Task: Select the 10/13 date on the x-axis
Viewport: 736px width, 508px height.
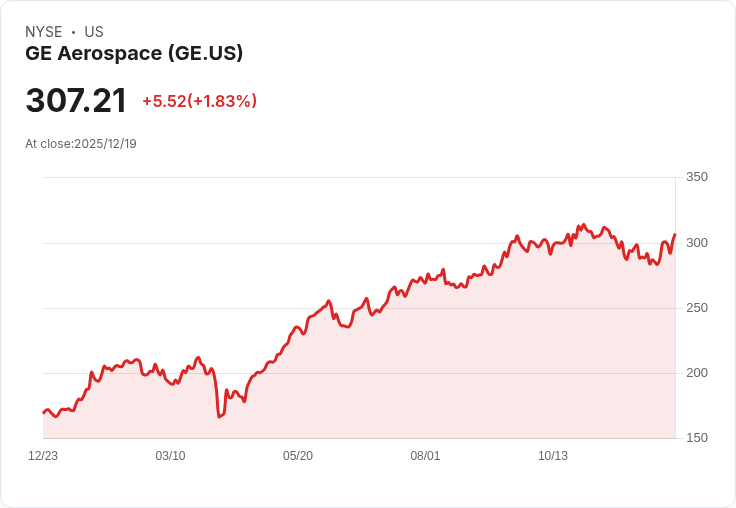Action: click(553, 456)
